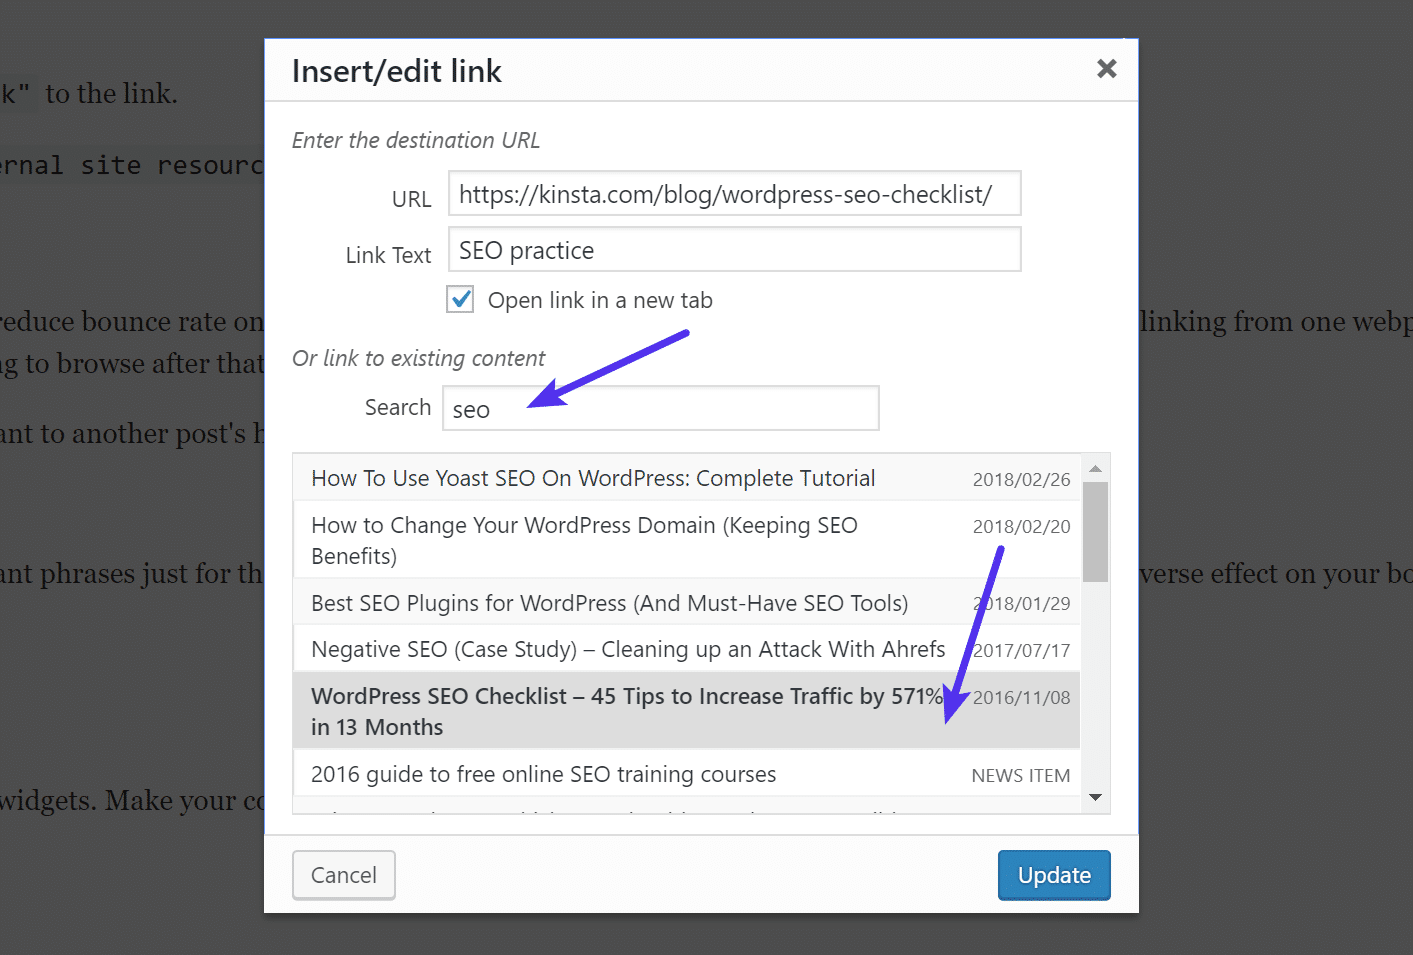Click inside the Search box containing seo
This screenshot has width=1413, height=955.
(x=660, y=408)
